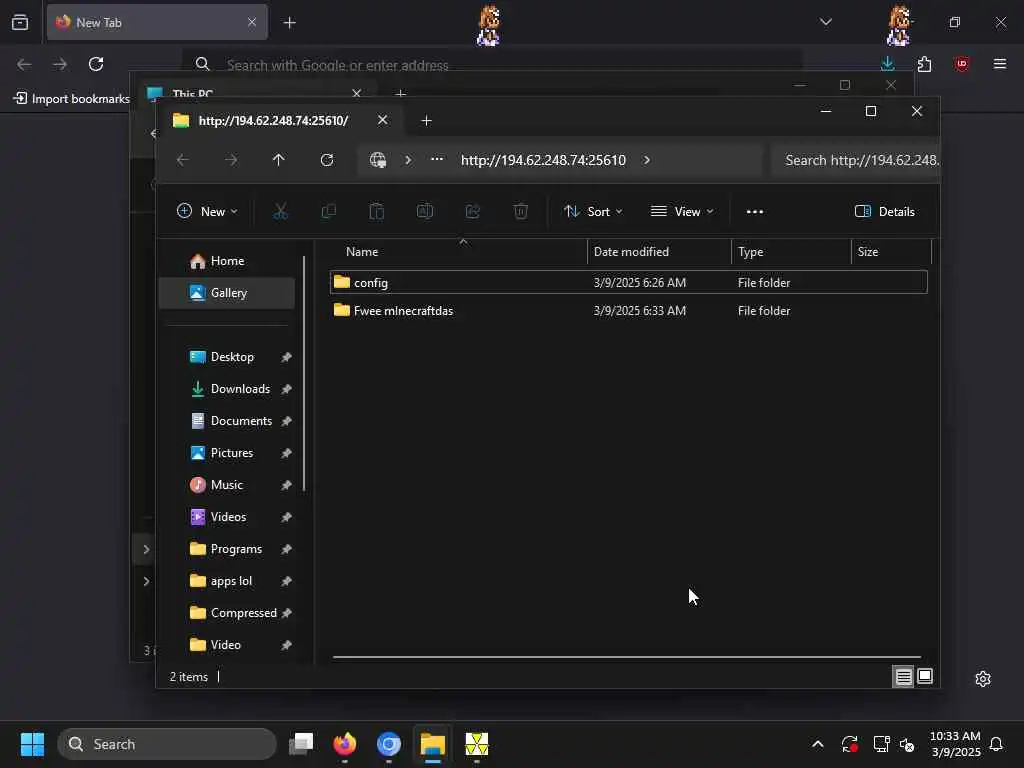Screen dimensions: 1024x768
Task: Click Import bookmarks link
Action: tap(72, 99)
